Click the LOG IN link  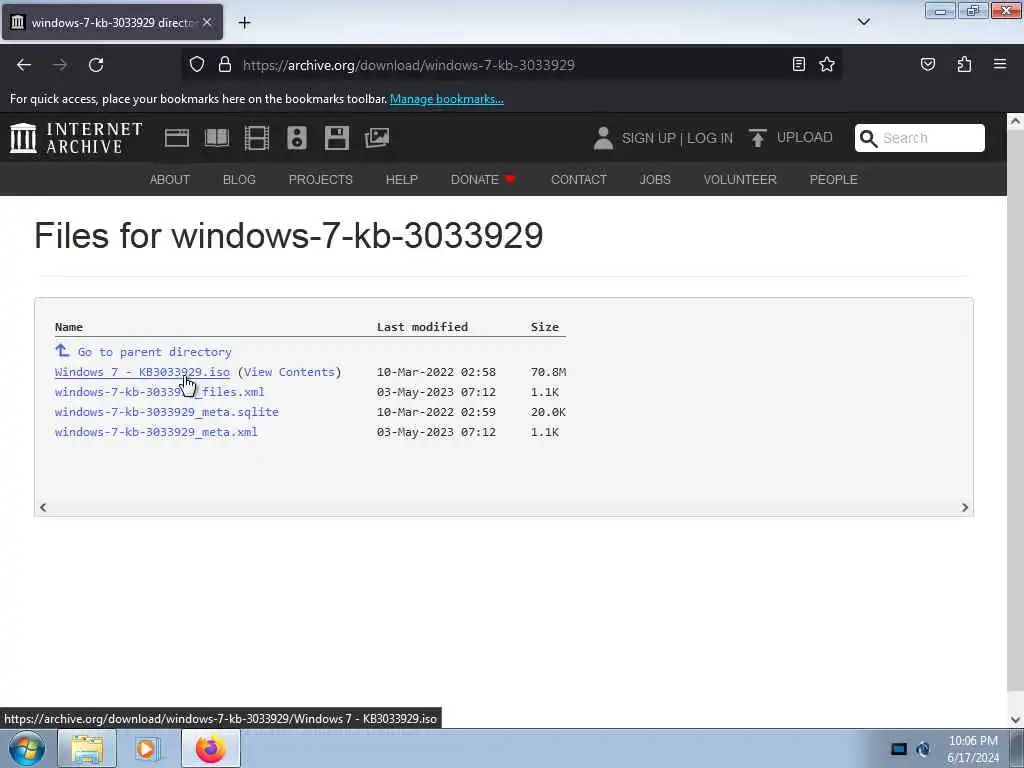click(x=710, y=138)
